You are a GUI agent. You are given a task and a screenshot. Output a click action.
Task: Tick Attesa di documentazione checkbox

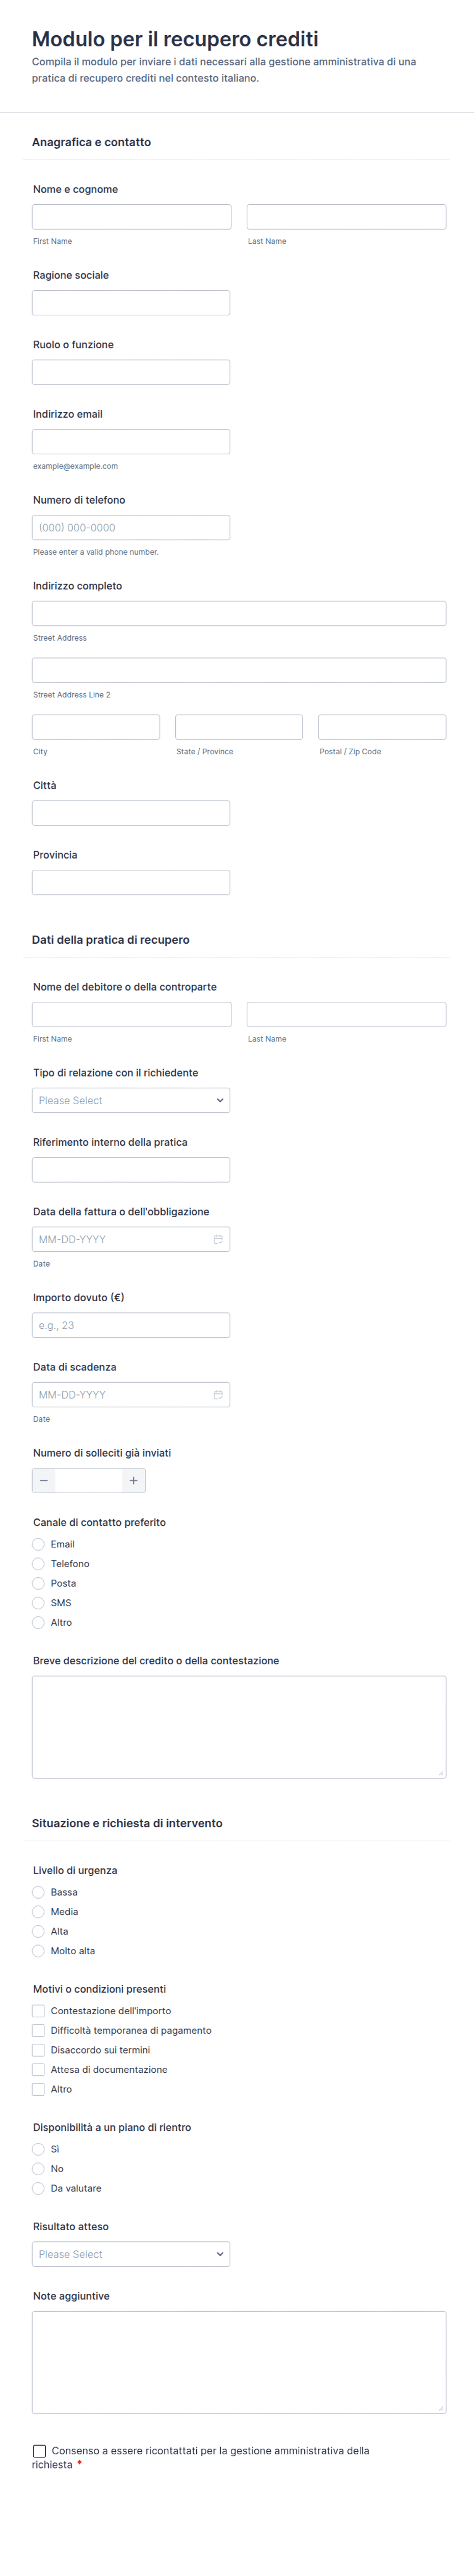39,2070
